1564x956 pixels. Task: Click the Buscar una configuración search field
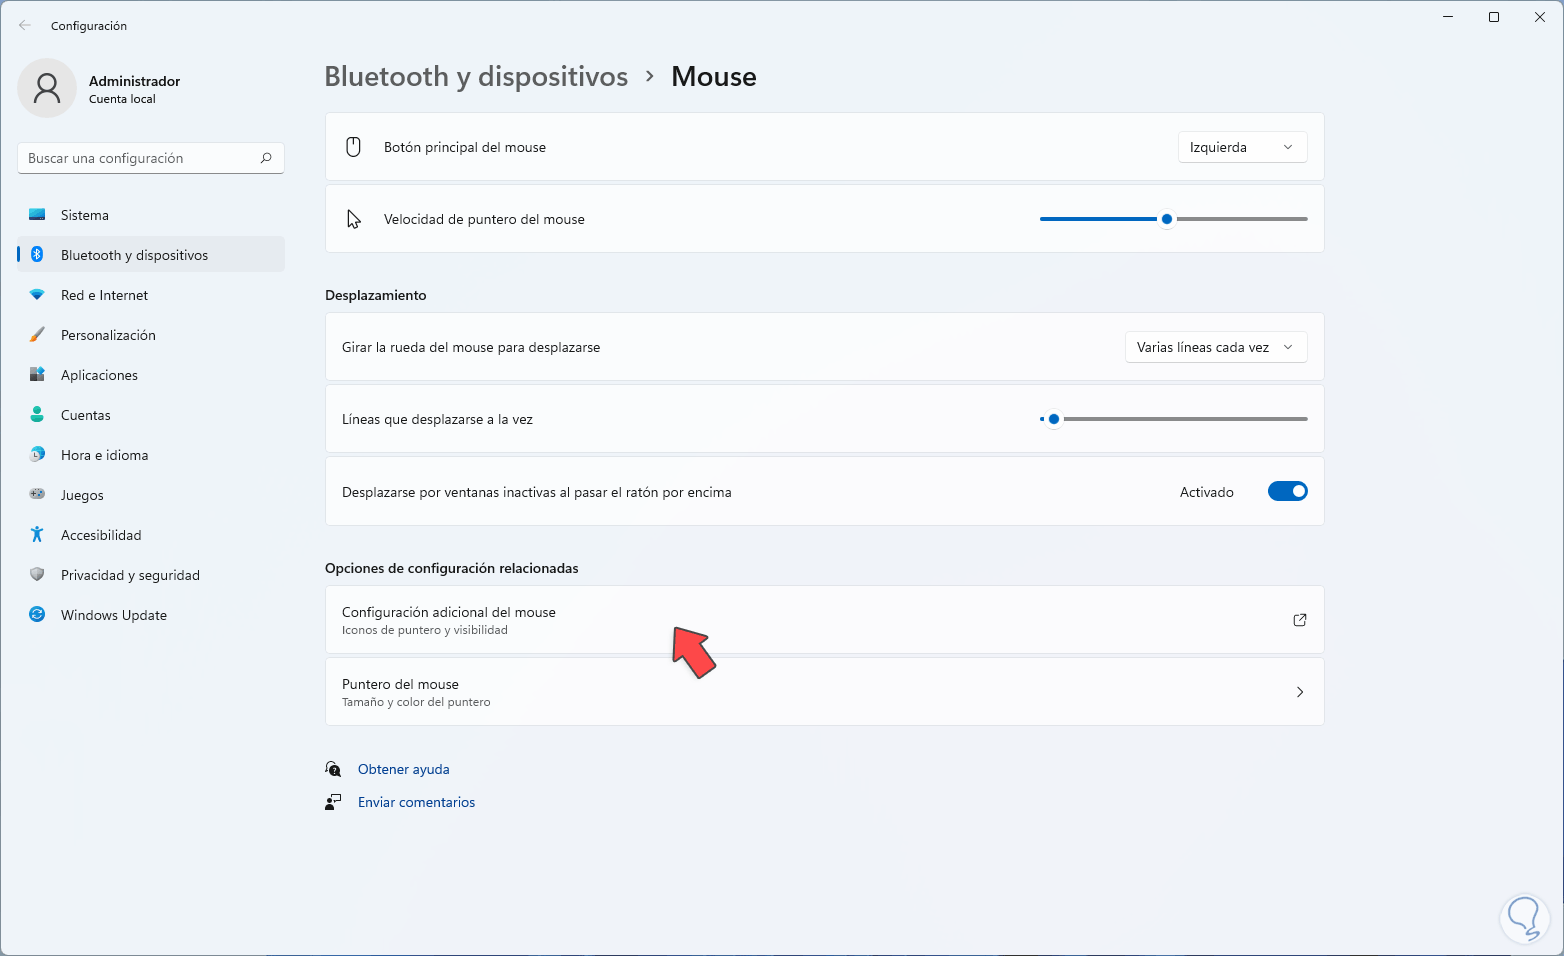[x=140, y=158]
